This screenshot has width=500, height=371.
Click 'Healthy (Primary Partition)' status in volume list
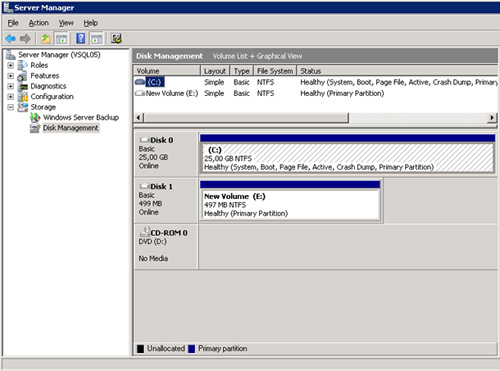(x=342, y=93)
